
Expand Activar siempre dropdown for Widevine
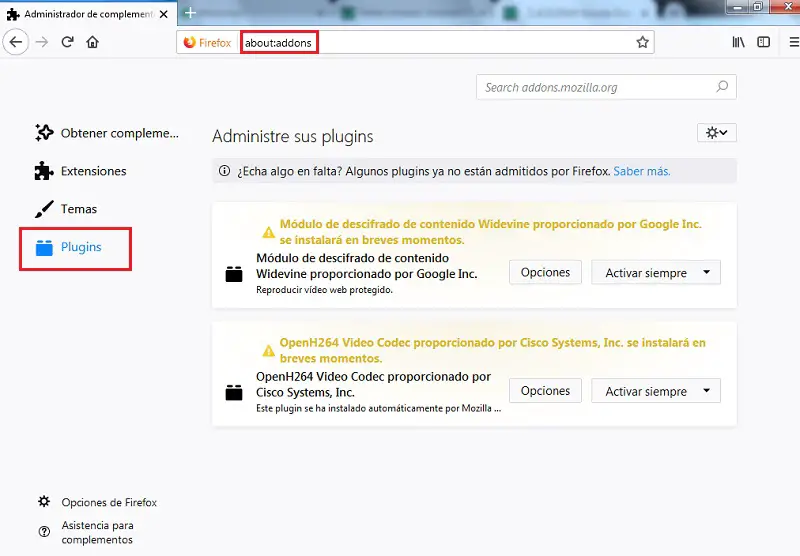click(656, 272)
